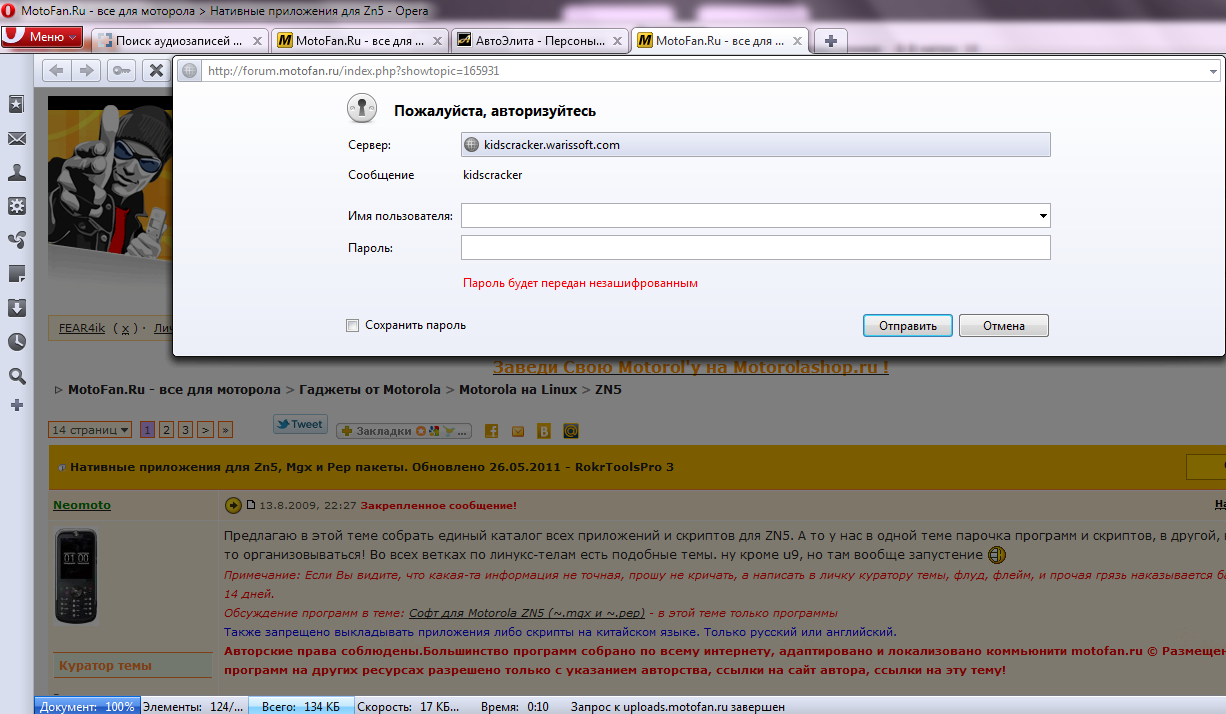
Task: Open the Widgets gear sidebar panel
Action: pos(17,206)
